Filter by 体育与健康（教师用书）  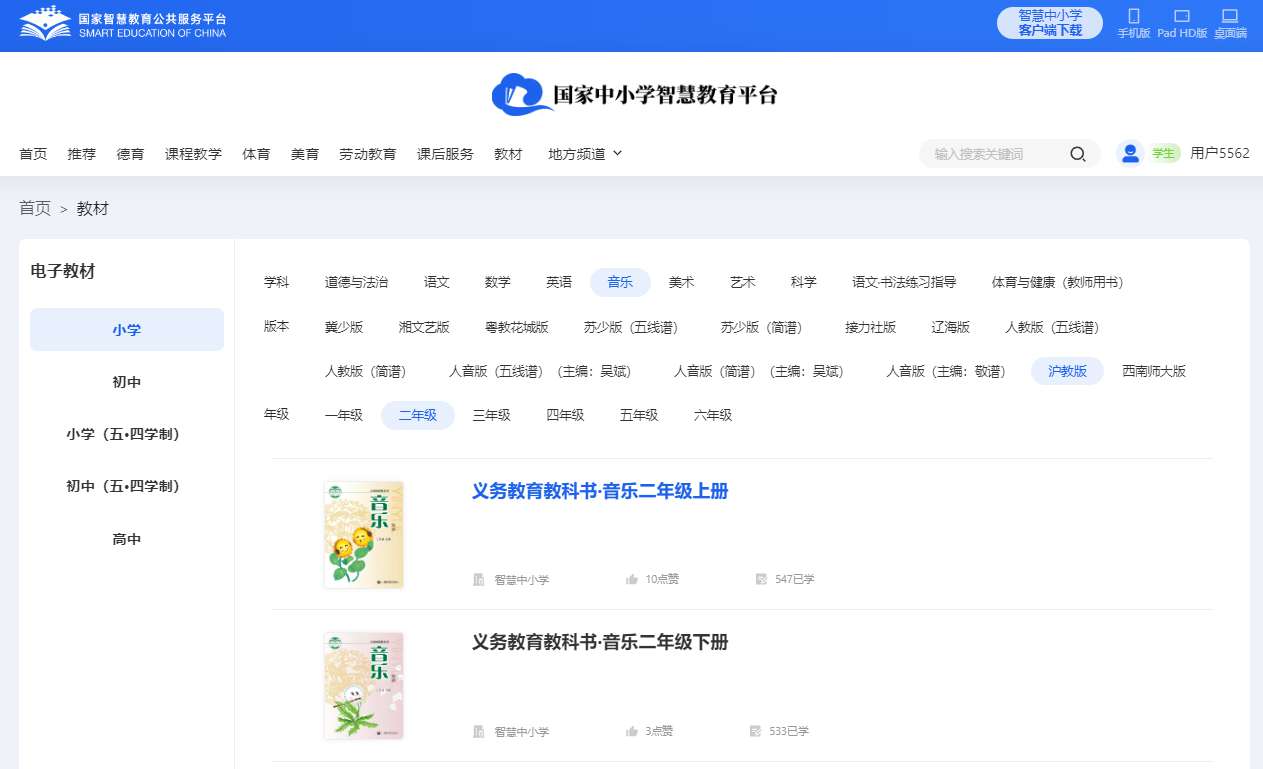tap(1058, 283)
